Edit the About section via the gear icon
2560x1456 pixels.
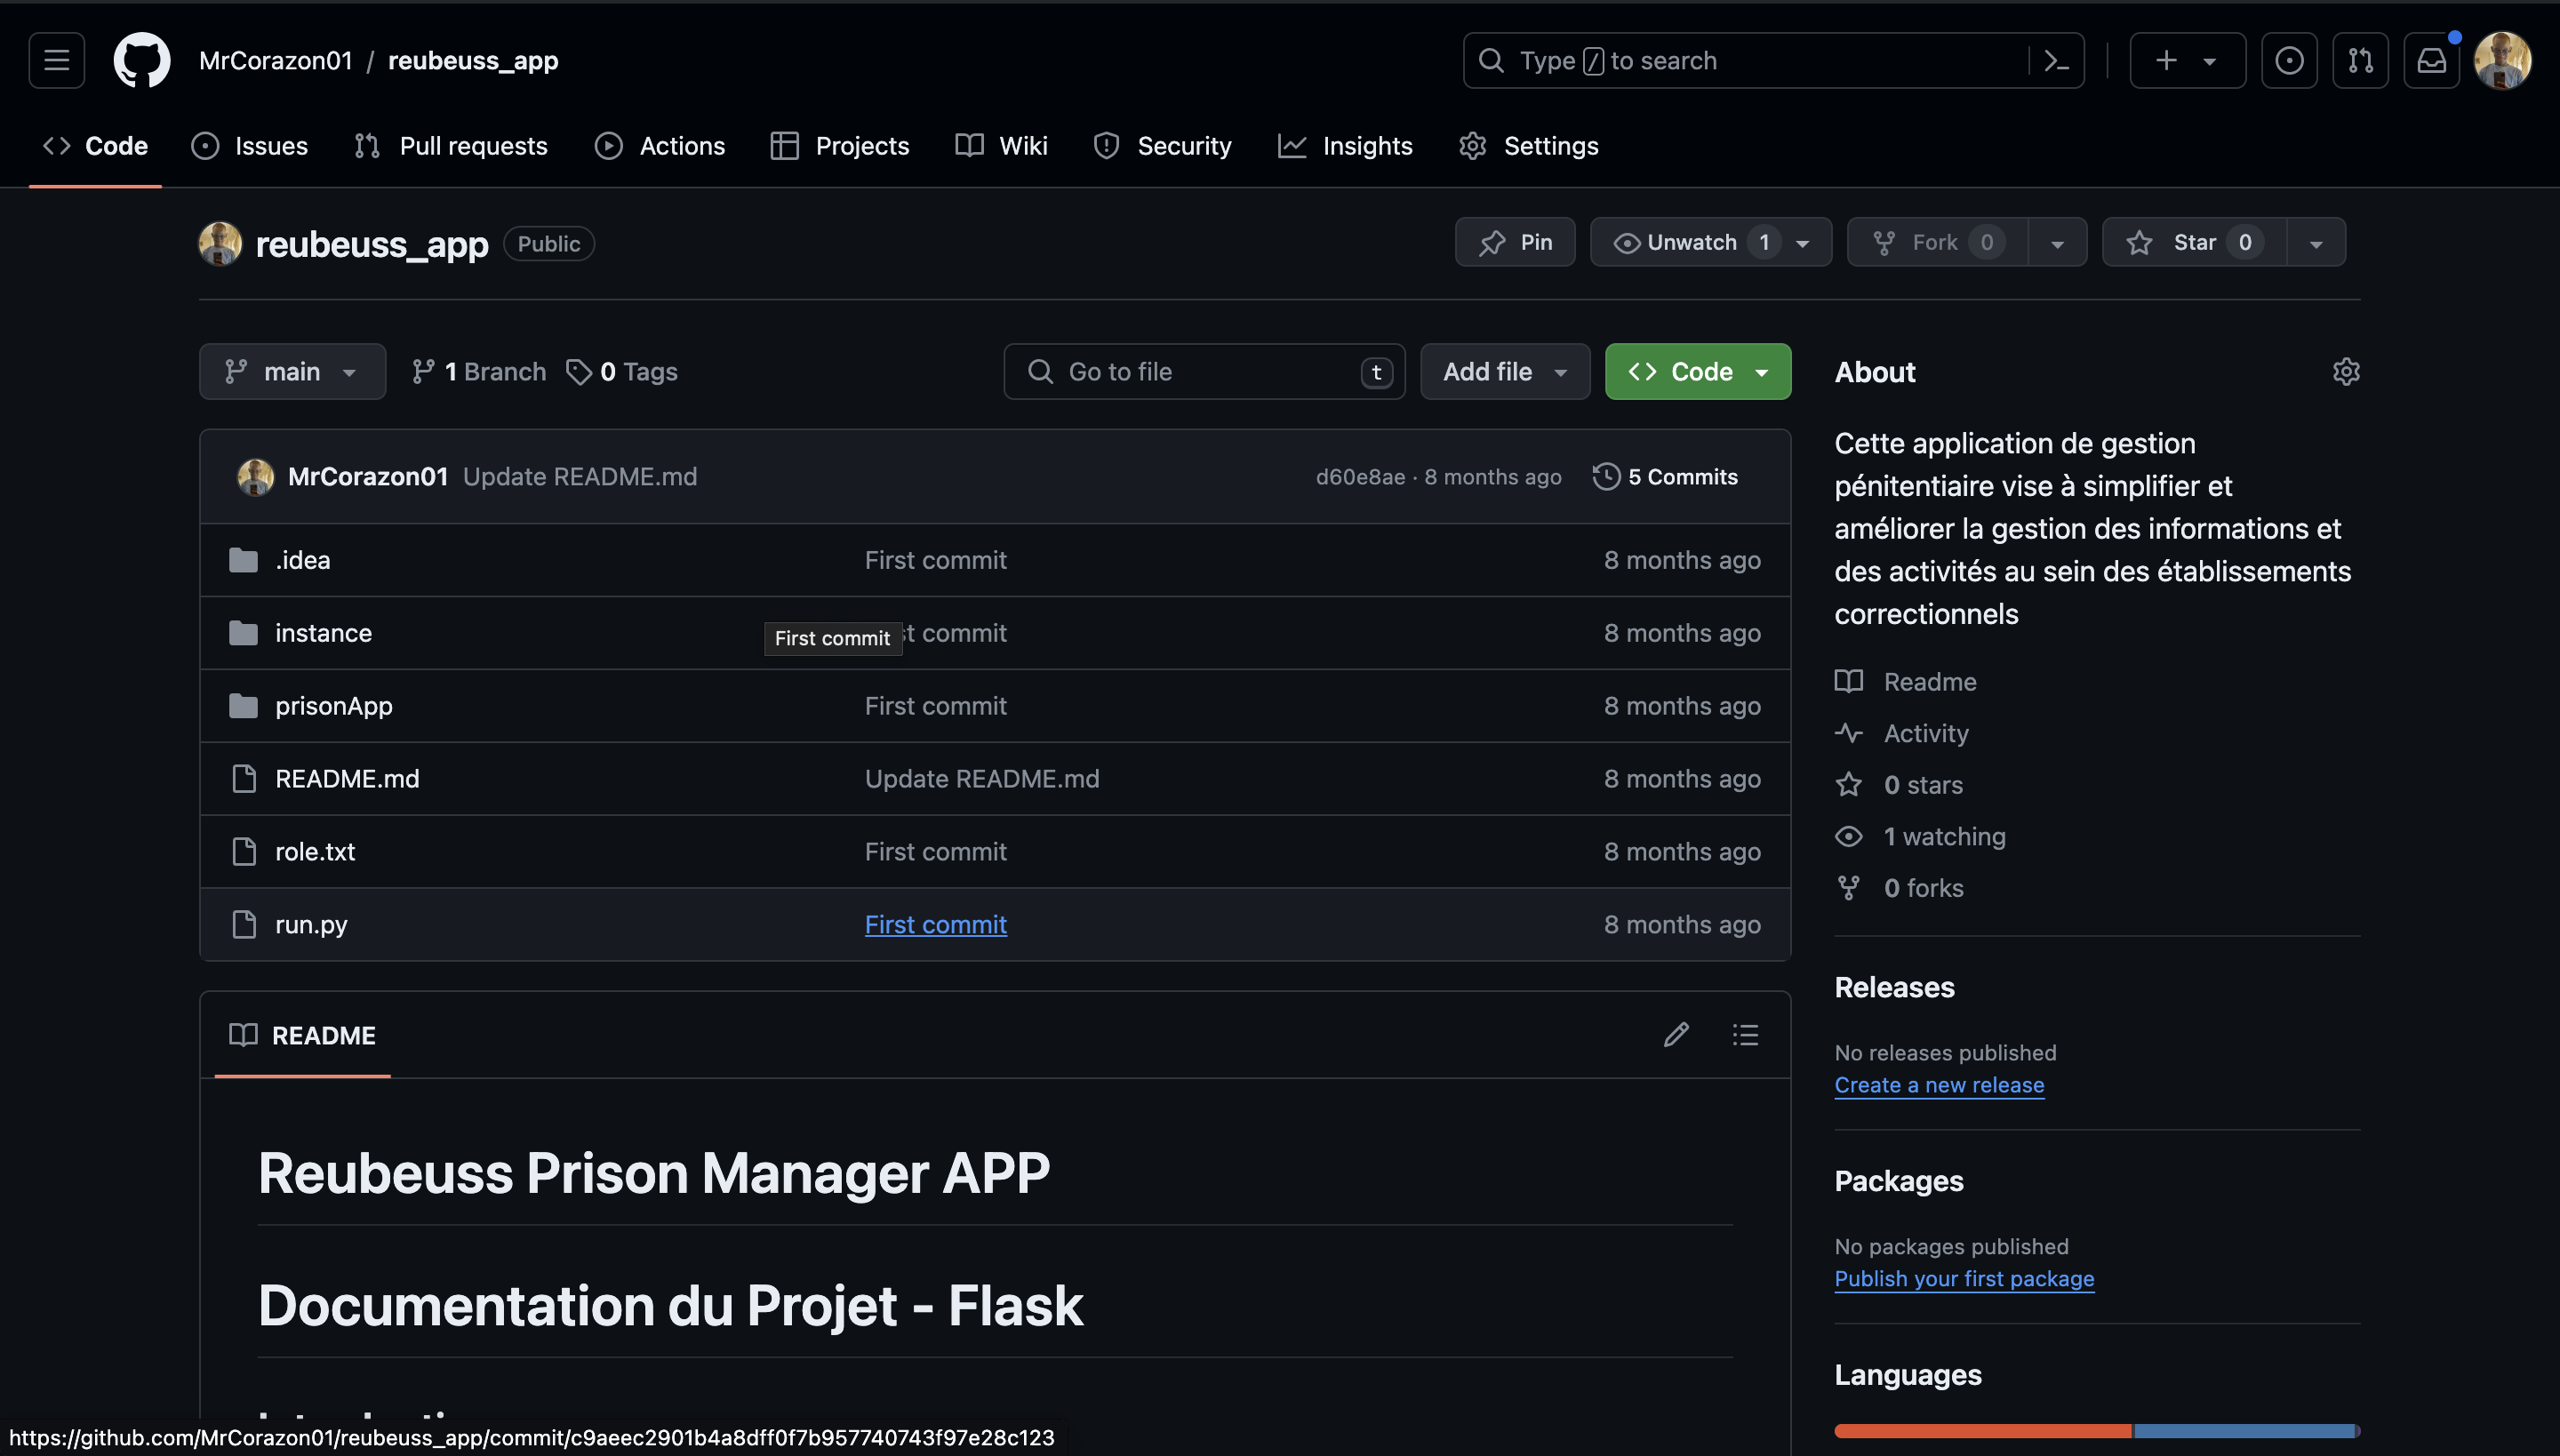tap(2346, 372)
